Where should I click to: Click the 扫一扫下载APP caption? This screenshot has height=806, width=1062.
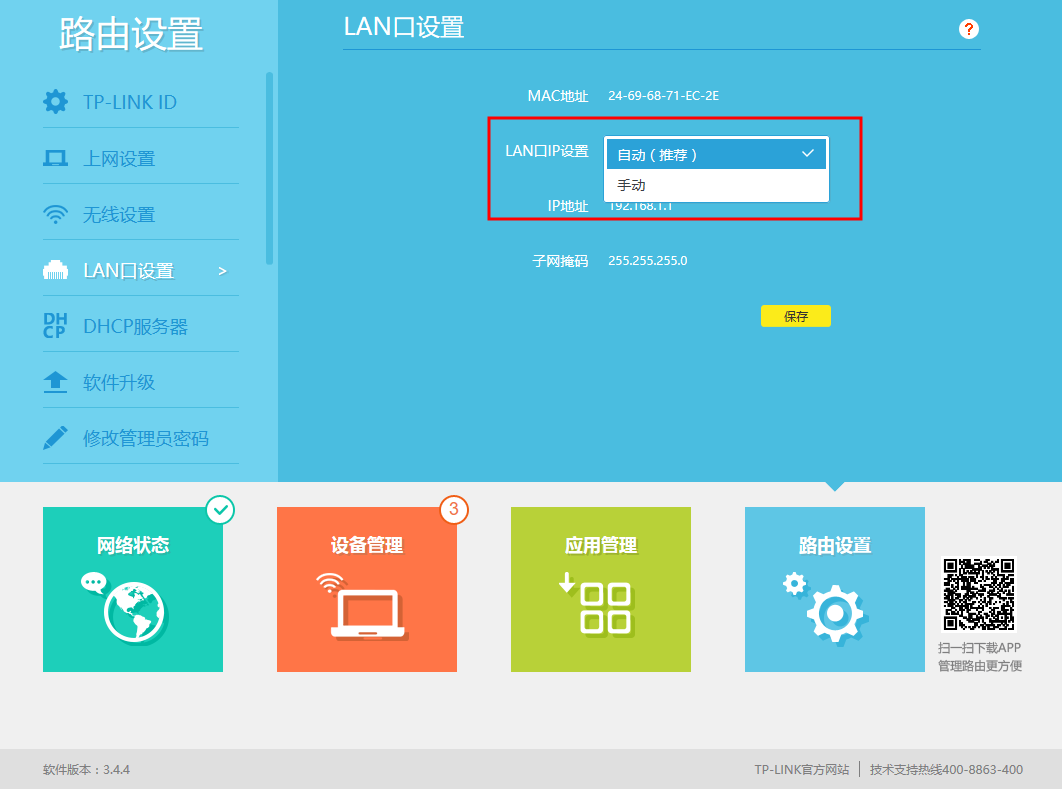tap(979, 648)
